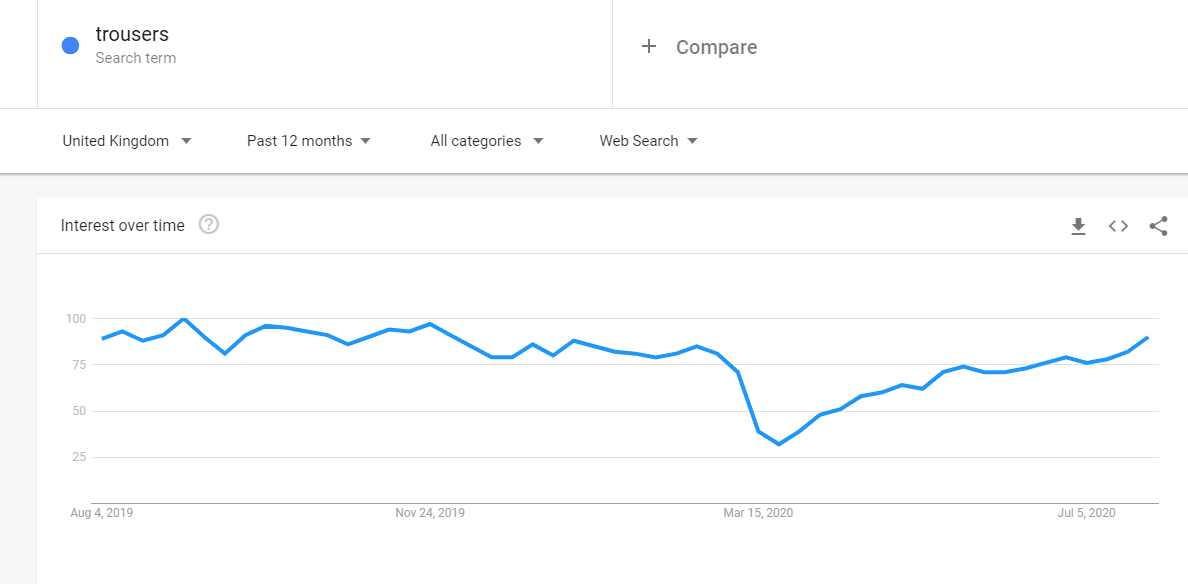Screen dimensions: 1188x584
Task: Open the Web Search type dropdown
Action: tap(649, 141)
